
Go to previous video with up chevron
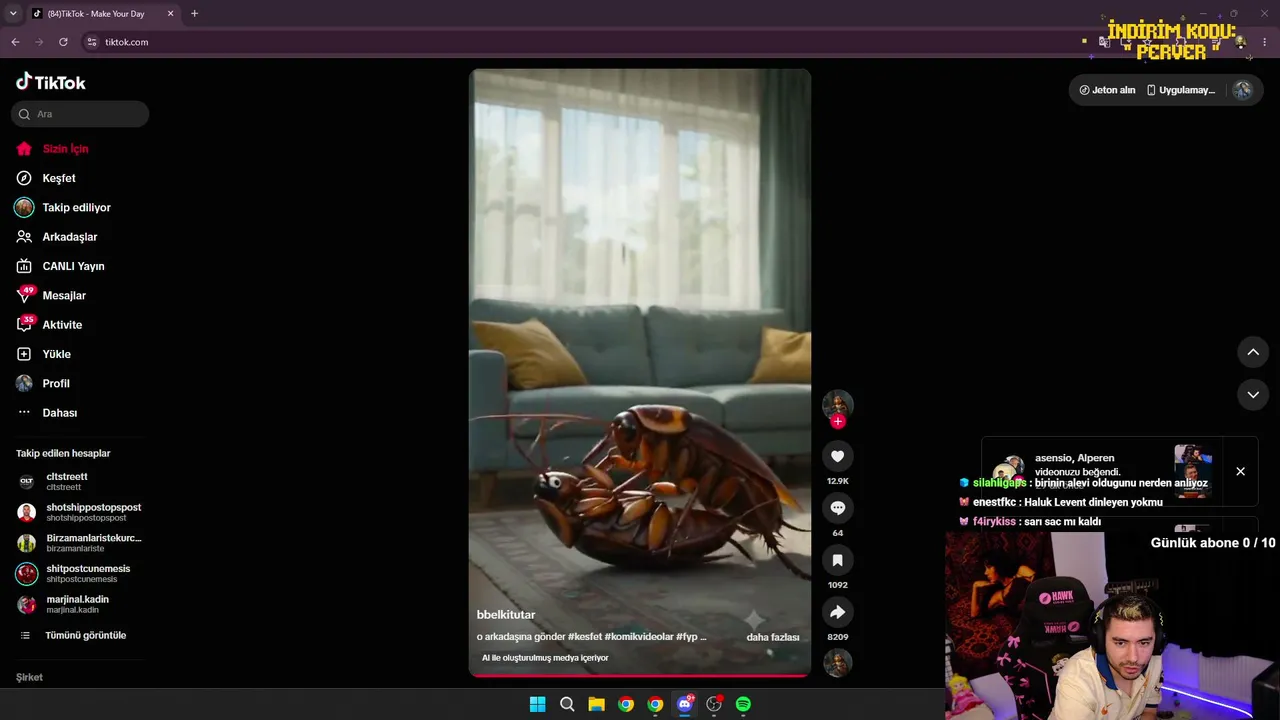pyautogui.click(x=1253, y=352)
